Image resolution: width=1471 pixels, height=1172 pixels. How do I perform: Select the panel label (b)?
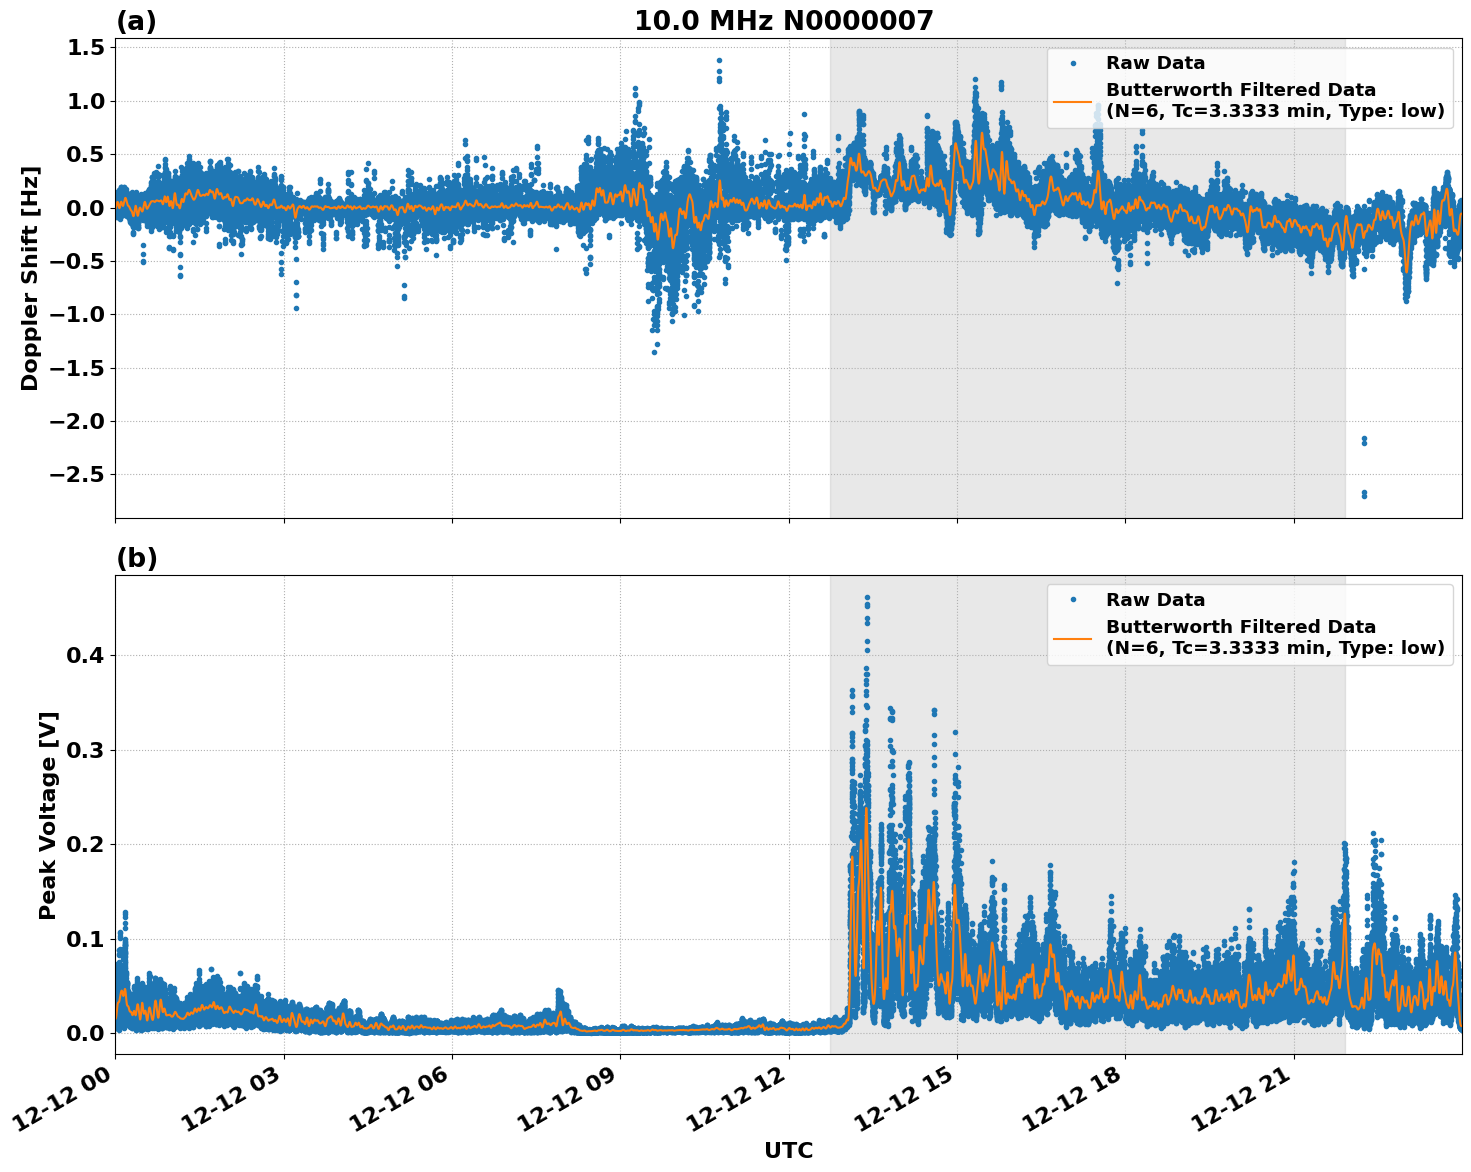pos(137,558)
